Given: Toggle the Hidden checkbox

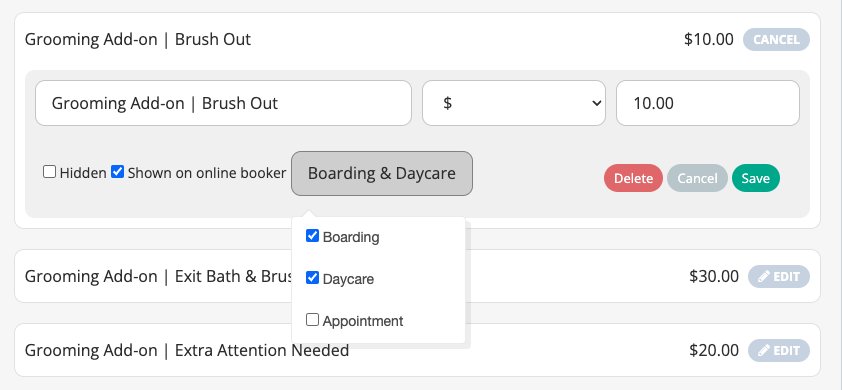Looking at the screenshot, I should coord(49,172).
